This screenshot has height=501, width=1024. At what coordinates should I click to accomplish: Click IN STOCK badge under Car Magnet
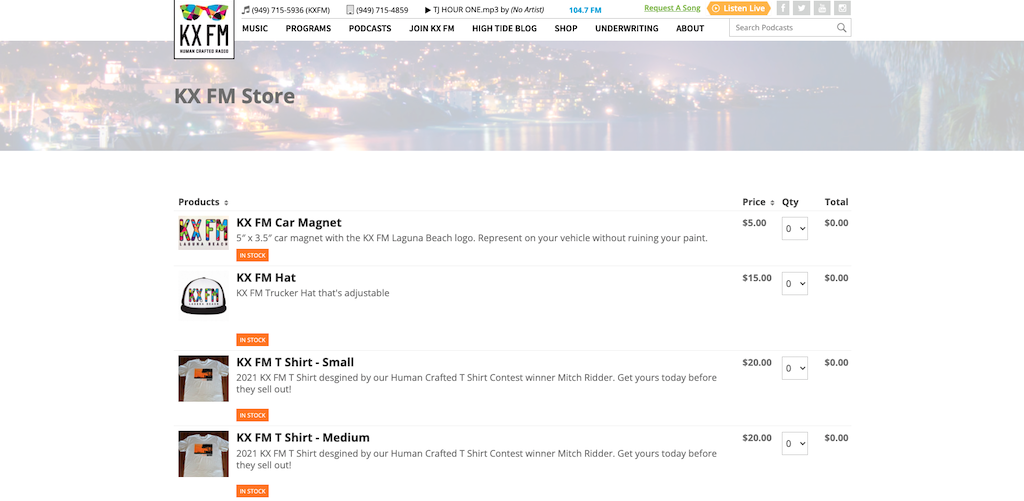pyautogui.click(x=252, y=255)
